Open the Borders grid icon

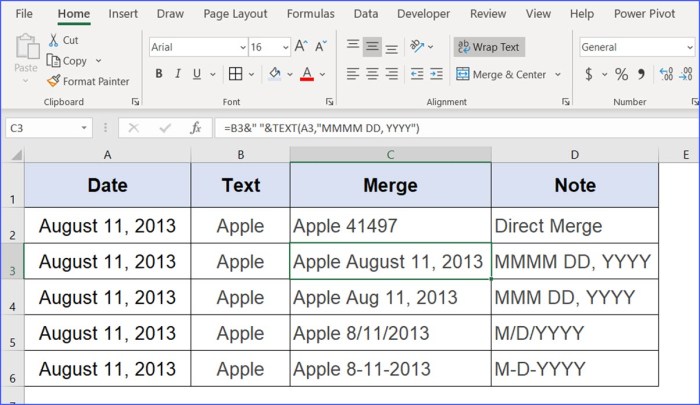pos(235,74)
